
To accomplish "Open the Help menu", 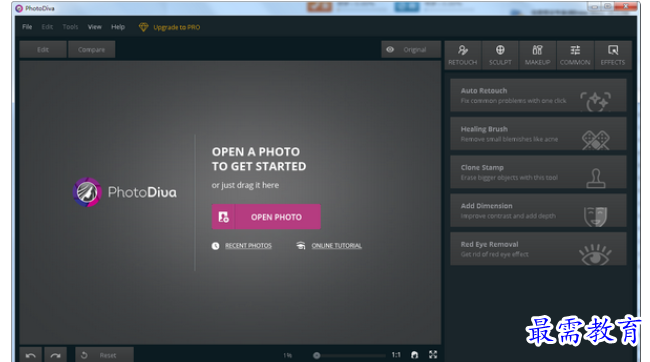I will (118, 27).
